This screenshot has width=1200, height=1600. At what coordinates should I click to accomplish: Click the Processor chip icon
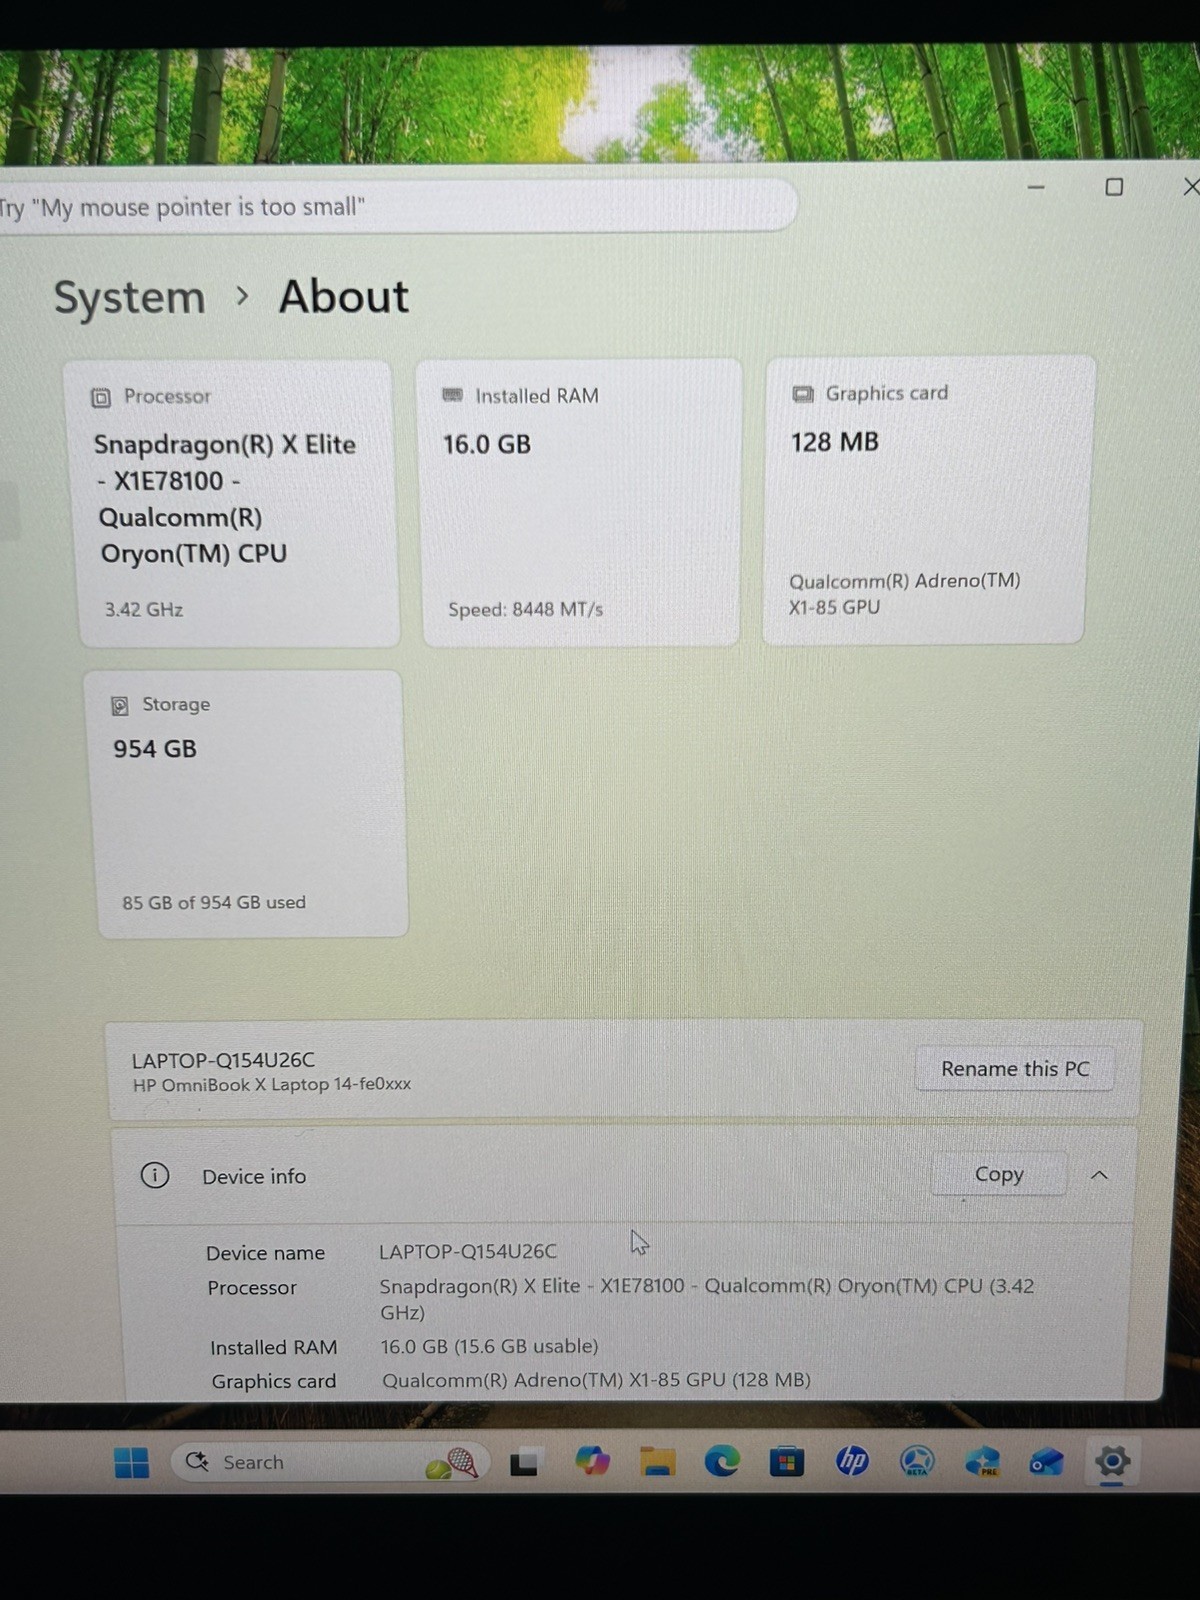(101, 398)
